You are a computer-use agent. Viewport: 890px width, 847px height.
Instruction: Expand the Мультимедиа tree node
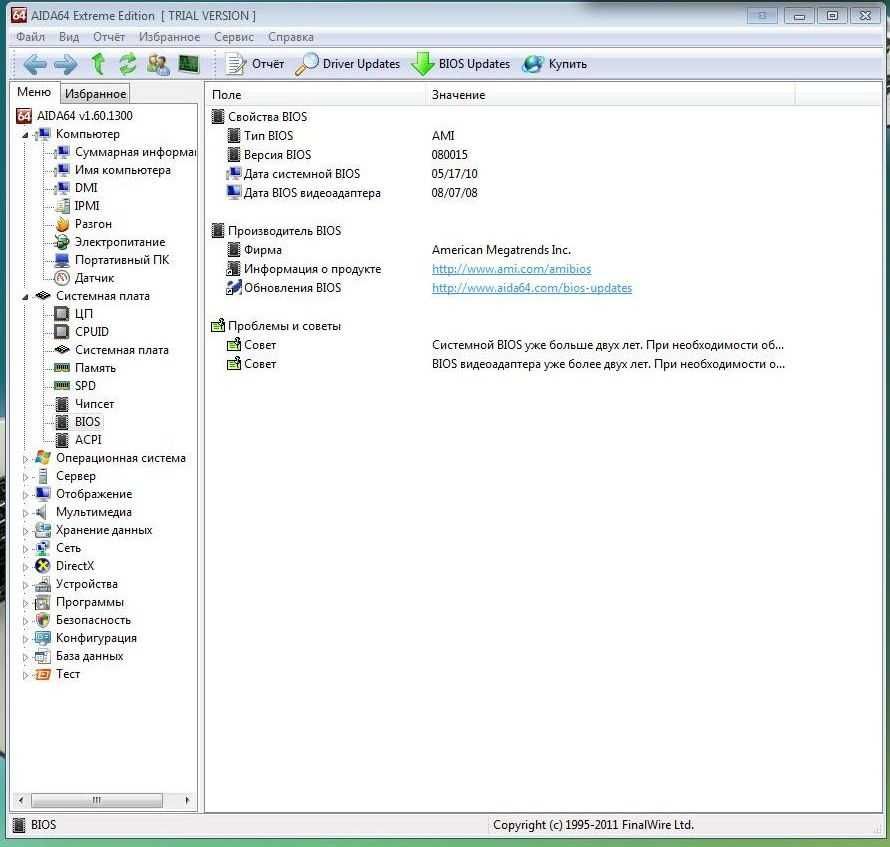(x=25, y=513)
